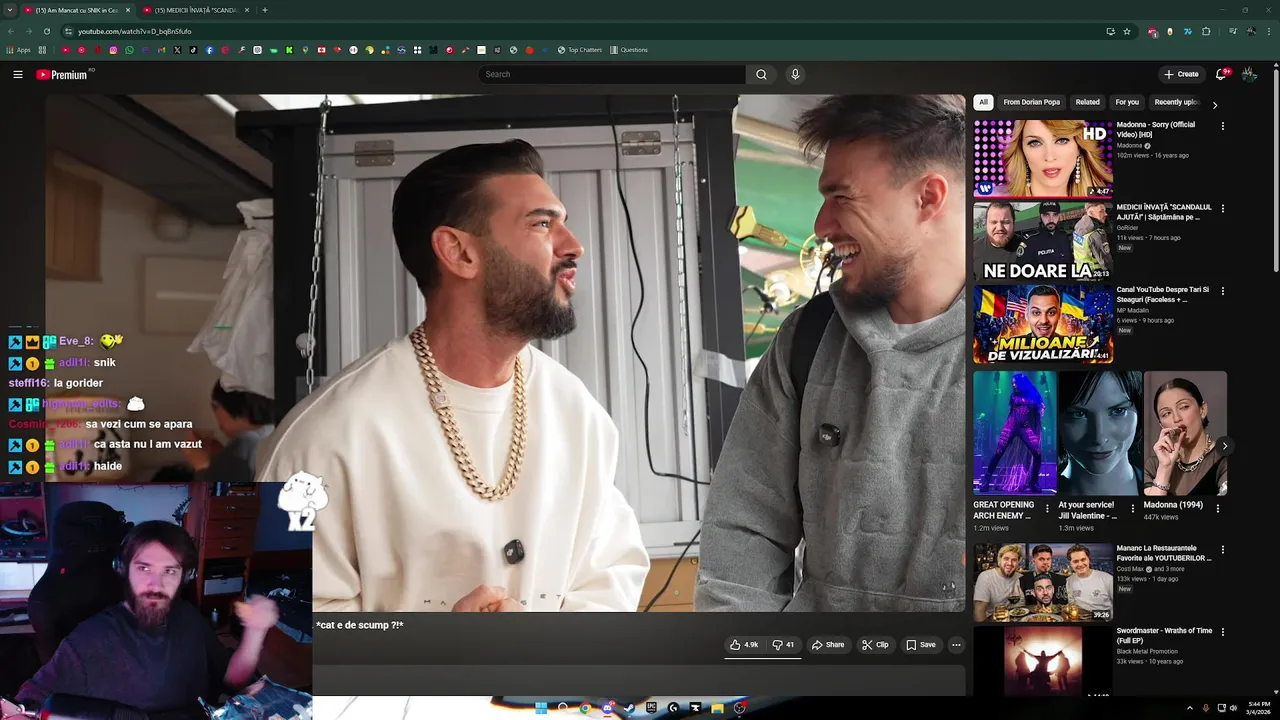Open the Apps bookmarks shortcut
Image resolution: width=1280 pixels, height=720 pixels.
[x=18, y=50]
